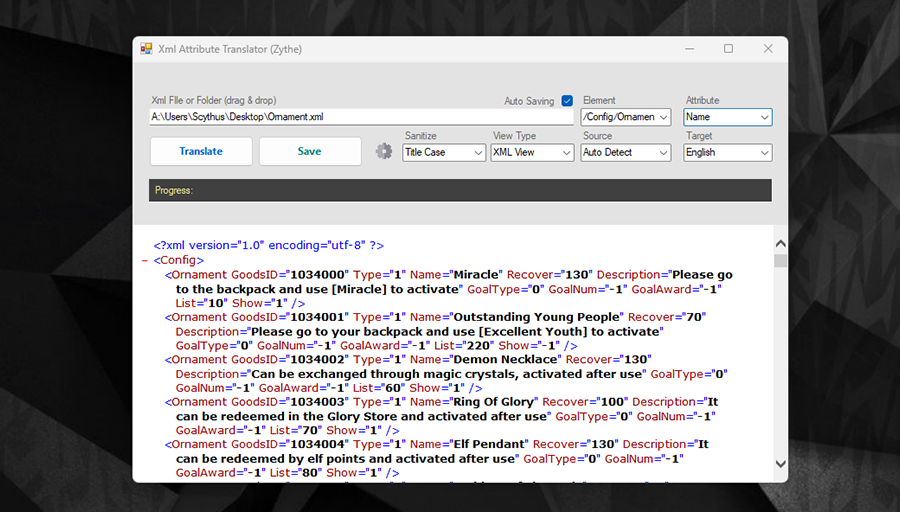This screenshot has height=512, width=900.
Task: Maximize the Xml Attribute Translator window
Action: coord(728,49)
